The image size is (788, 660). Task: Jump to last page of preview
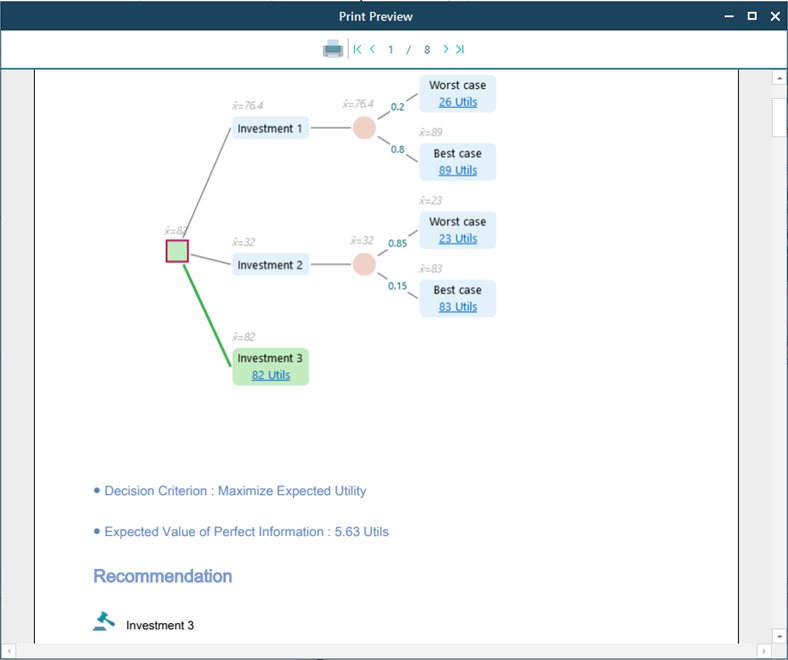(459, 49)
